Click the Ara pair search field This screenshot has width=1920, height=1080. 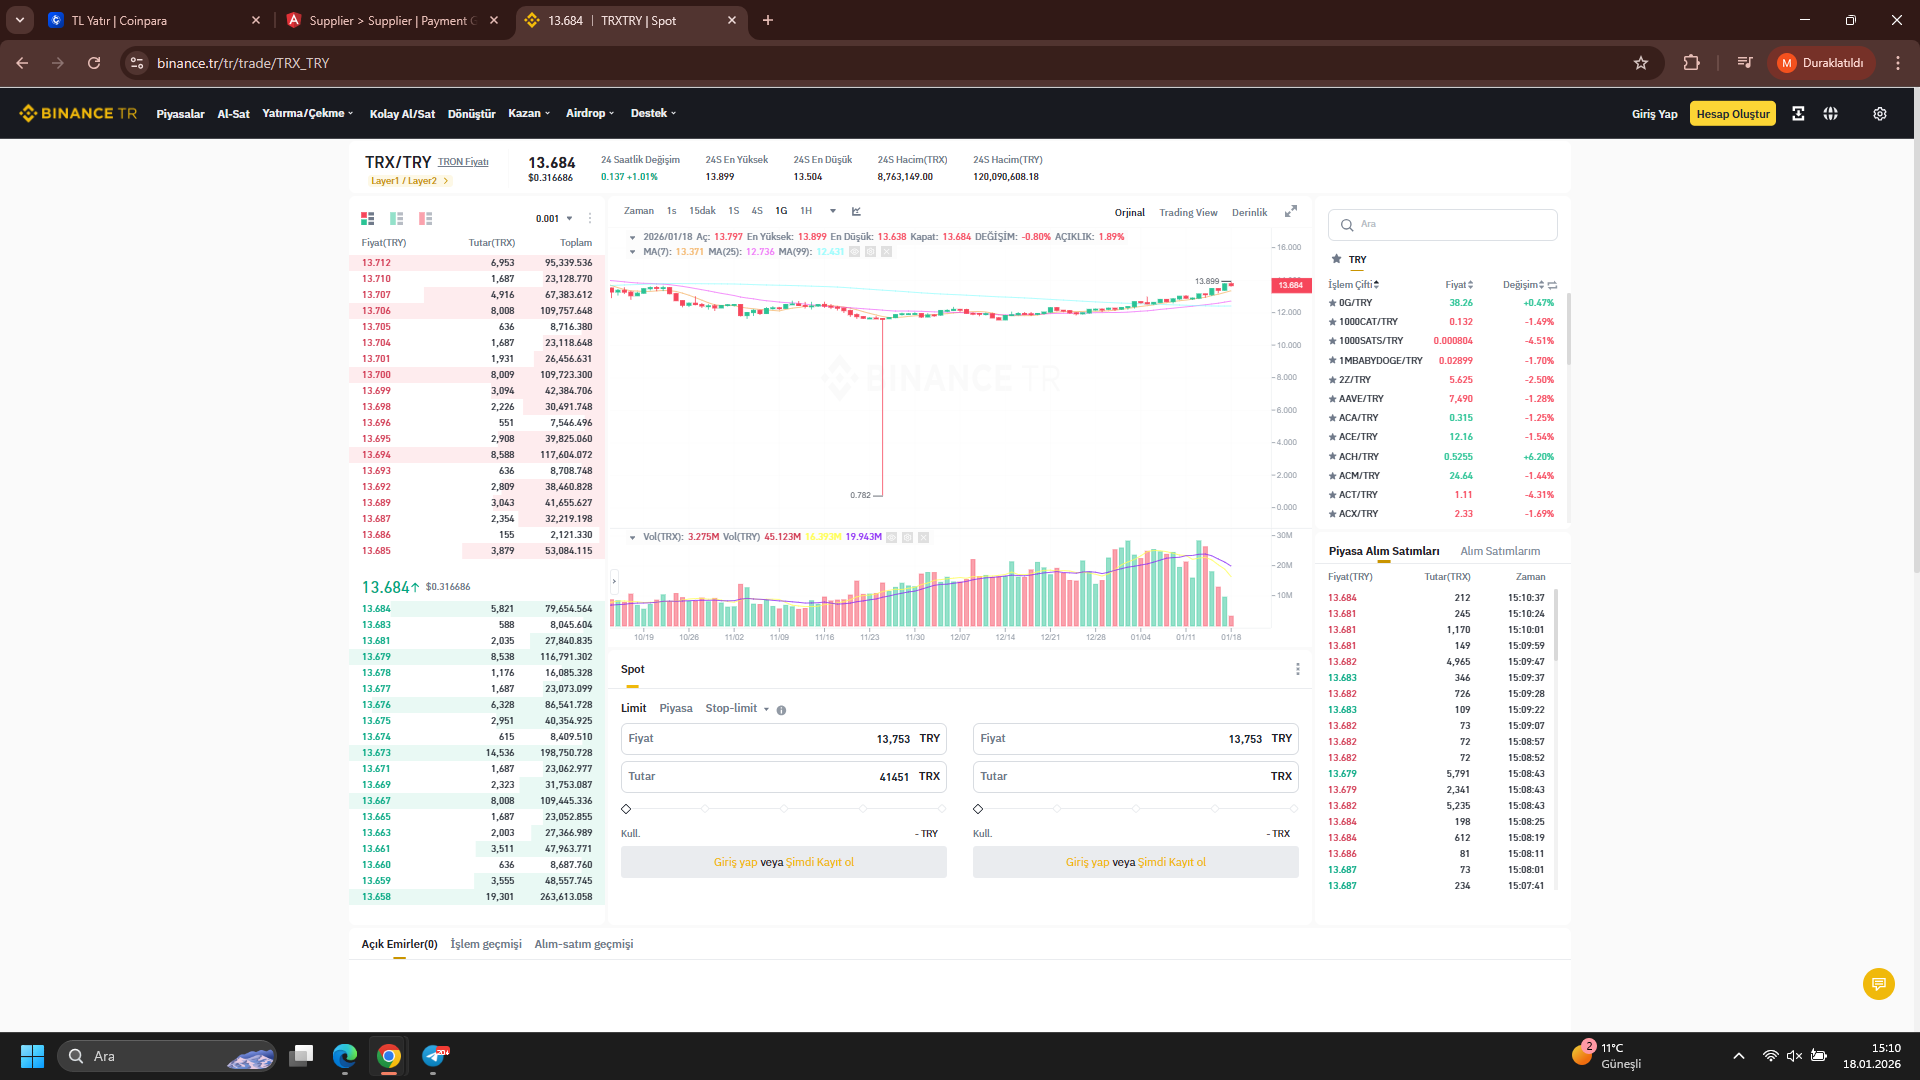pos(1442,225)
